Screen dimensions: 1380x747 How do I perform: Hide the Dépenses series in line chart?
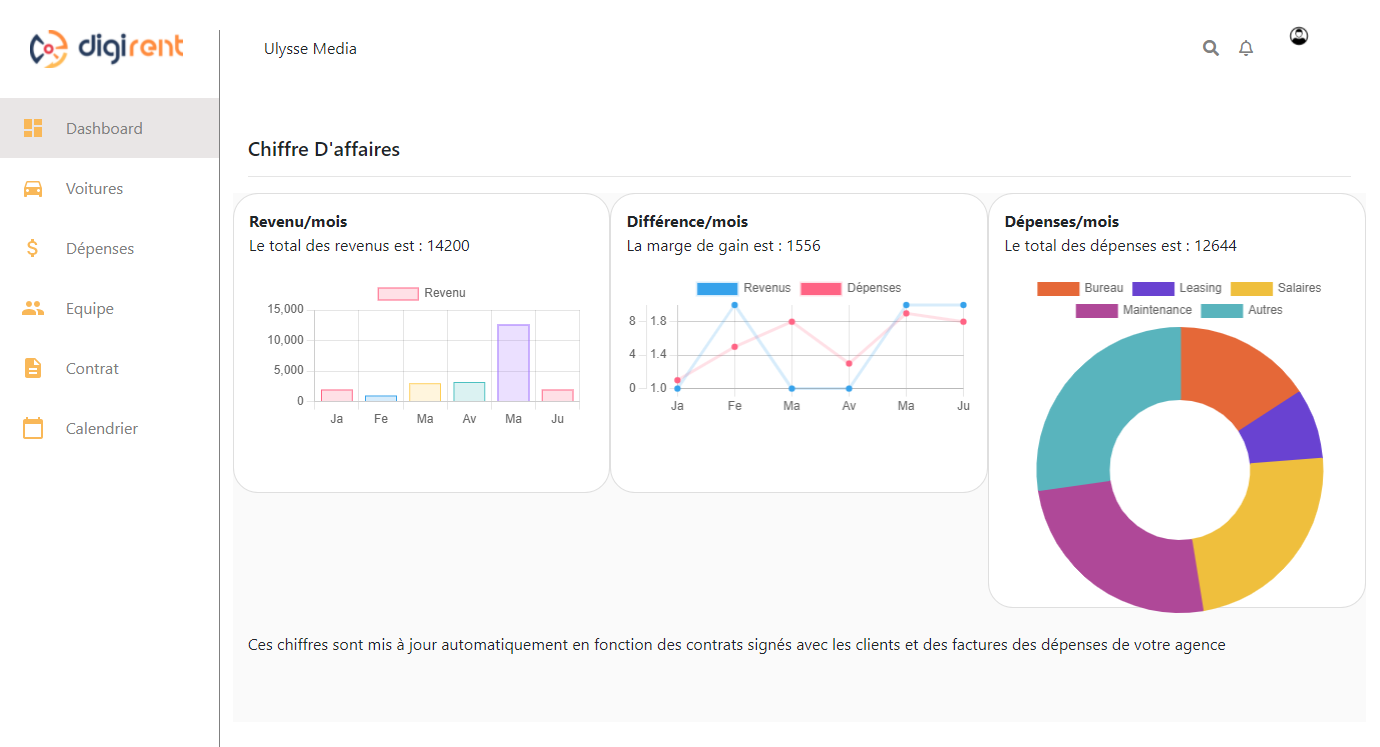pyautogui.click(x=850, y=288)
